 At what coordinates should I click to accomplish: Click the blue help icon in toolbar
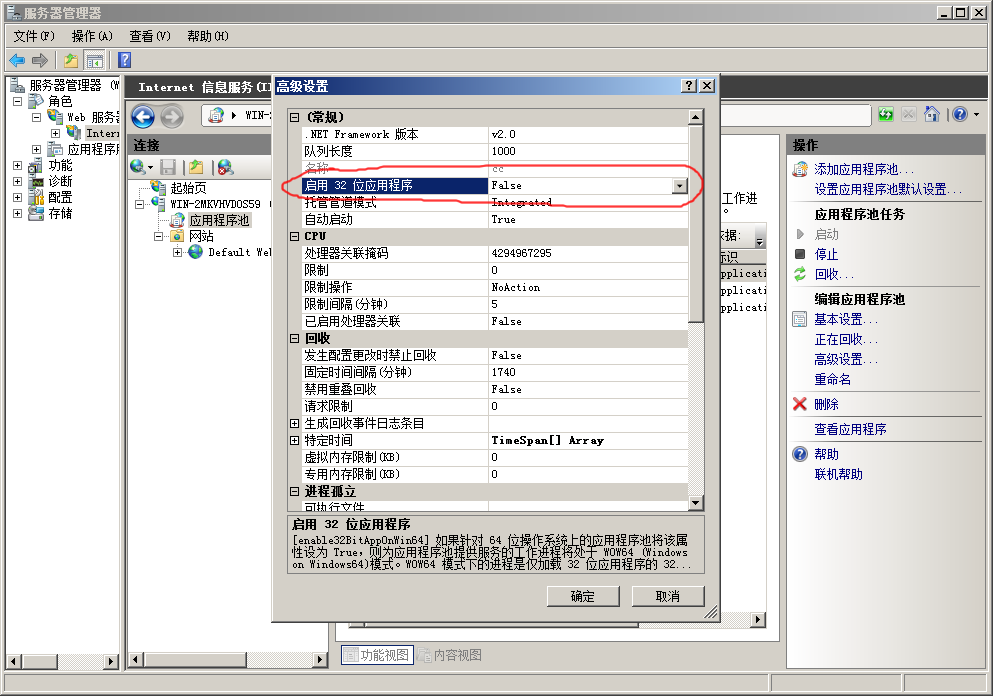[125, 60]
